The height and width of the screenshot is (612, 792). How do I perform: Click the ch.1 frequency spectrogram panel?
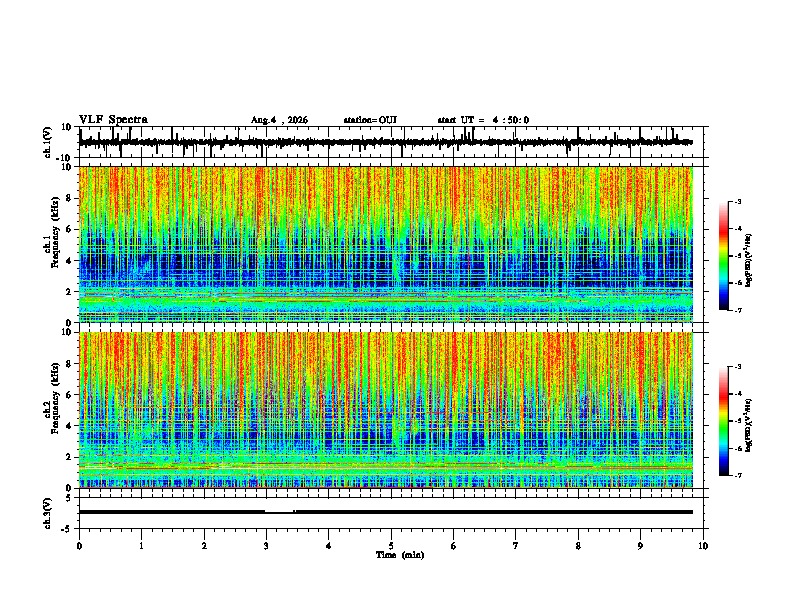[386, 244]
